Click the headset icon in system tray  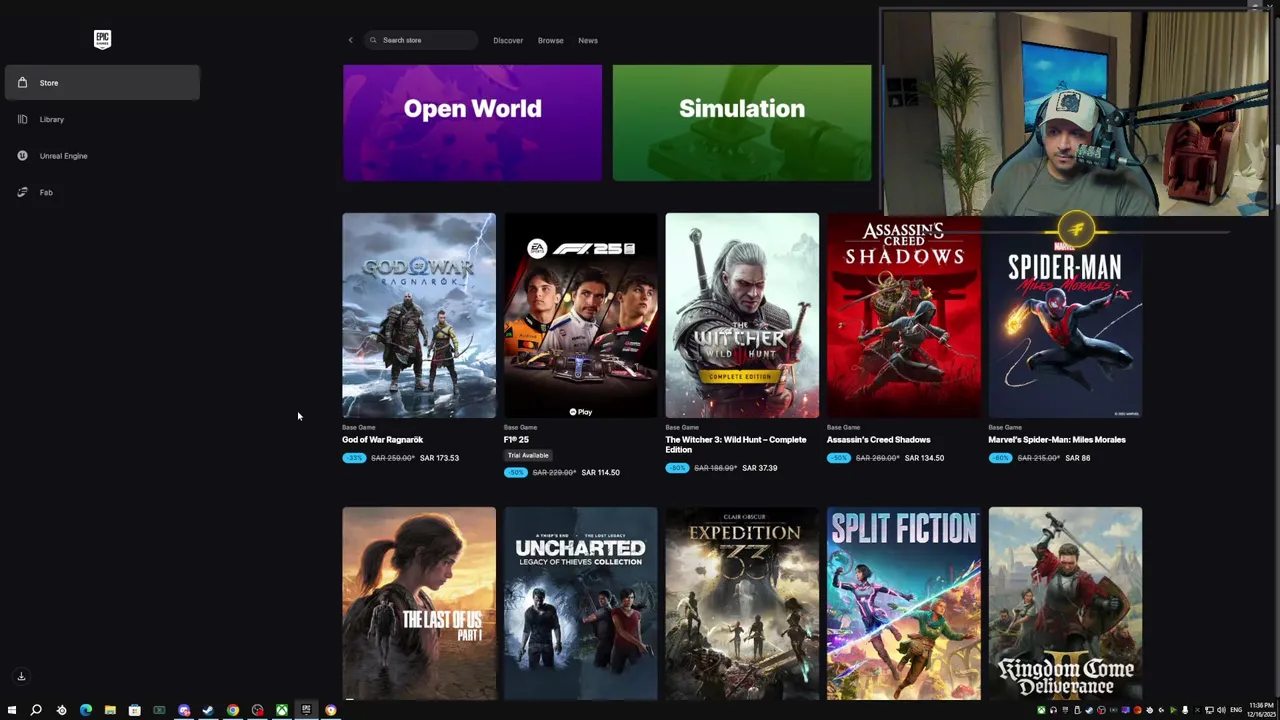[1053, 710]
